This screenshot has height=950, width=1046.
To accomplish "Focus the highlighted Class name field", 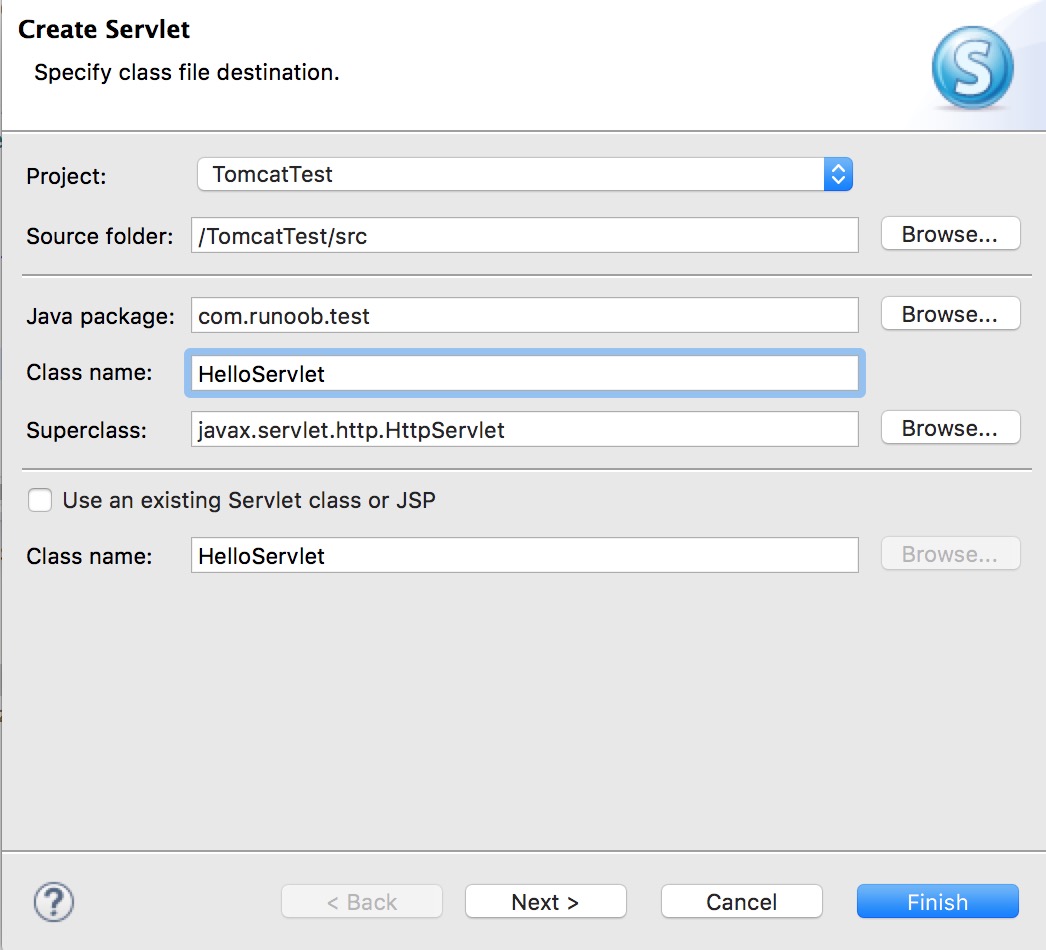I will (x=524, y=374).
